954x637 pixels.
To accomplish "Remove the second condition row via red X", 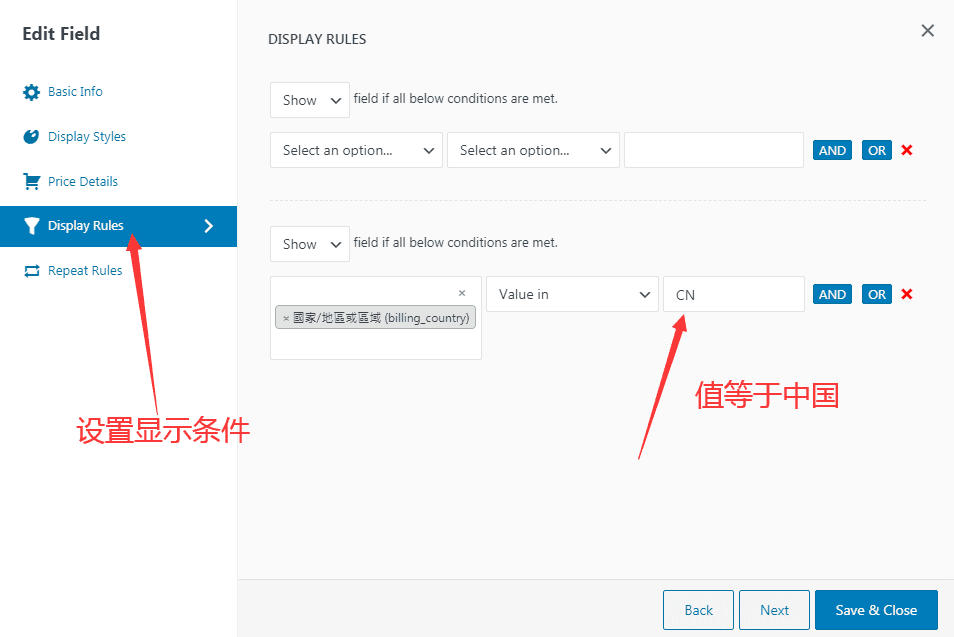I will [906, 293].
